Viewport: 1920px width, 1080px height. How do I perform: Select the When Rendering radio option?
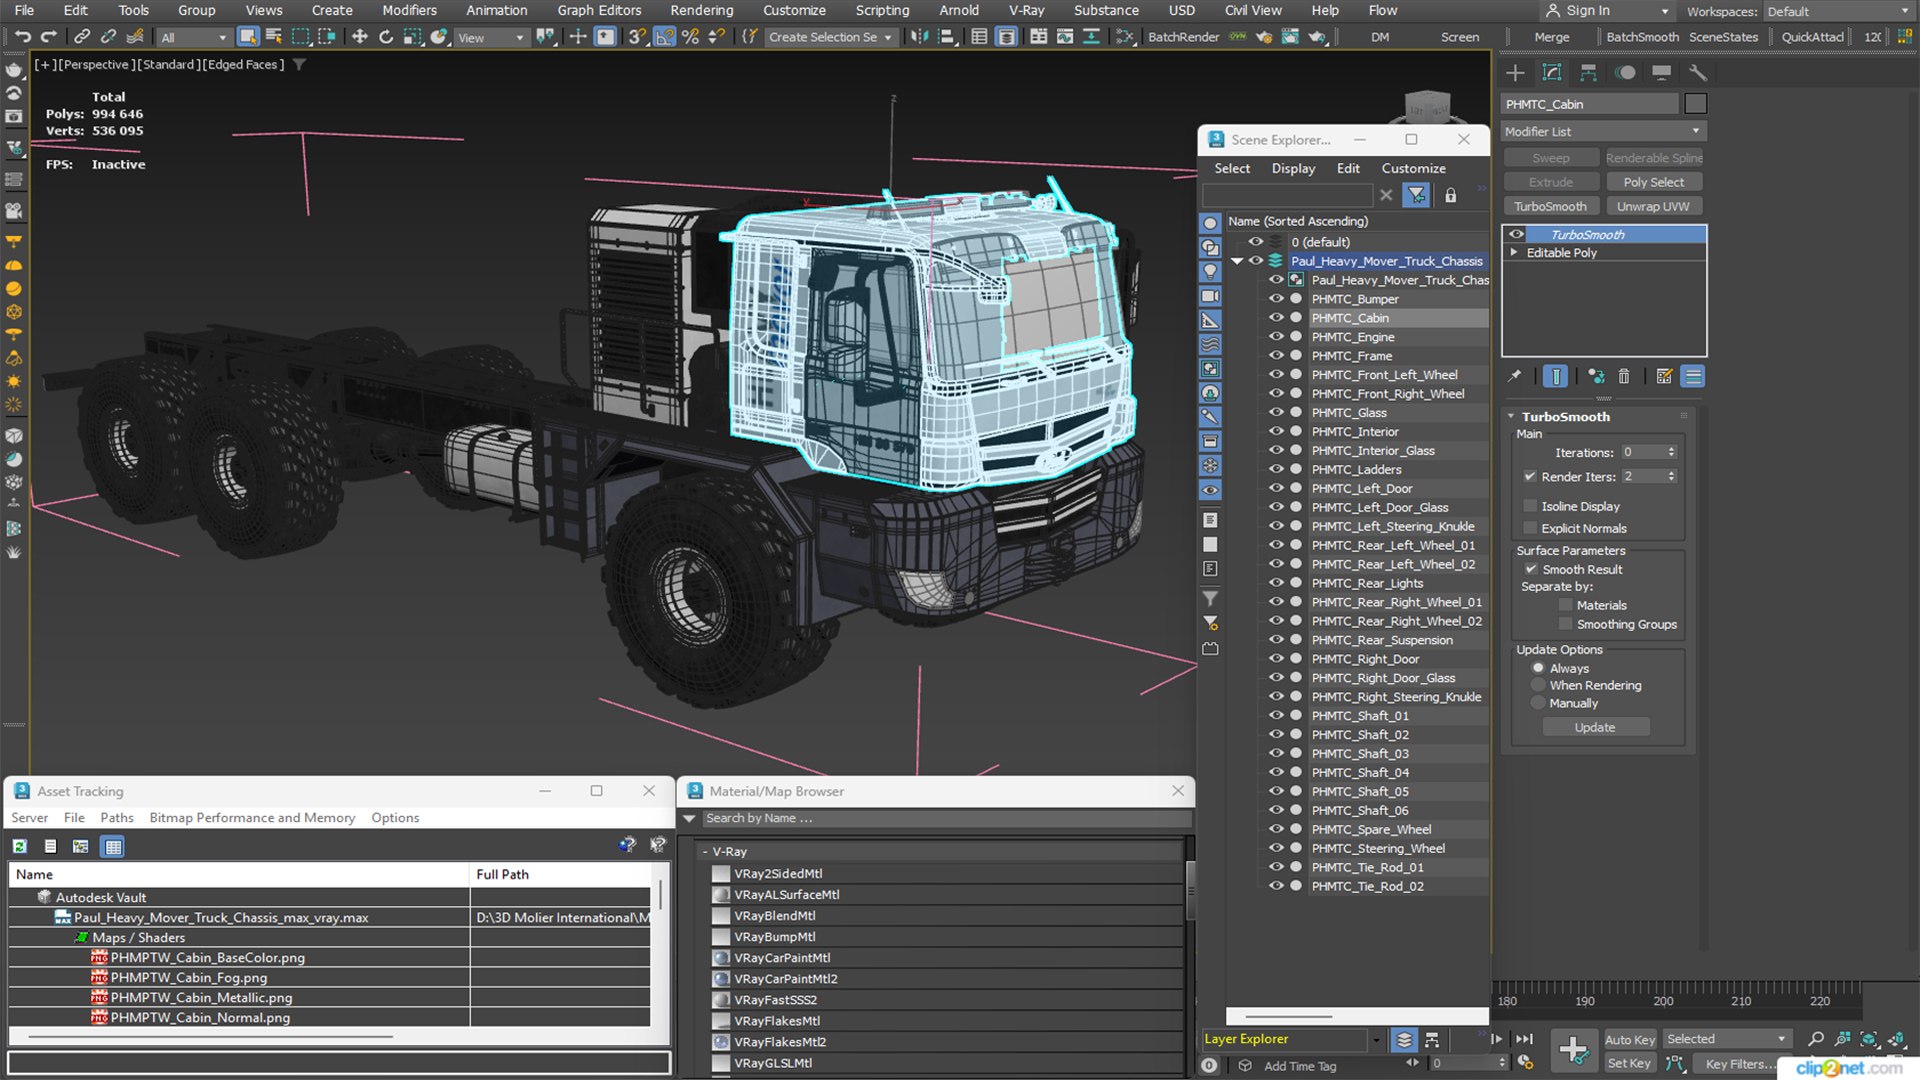[1538, 685]
